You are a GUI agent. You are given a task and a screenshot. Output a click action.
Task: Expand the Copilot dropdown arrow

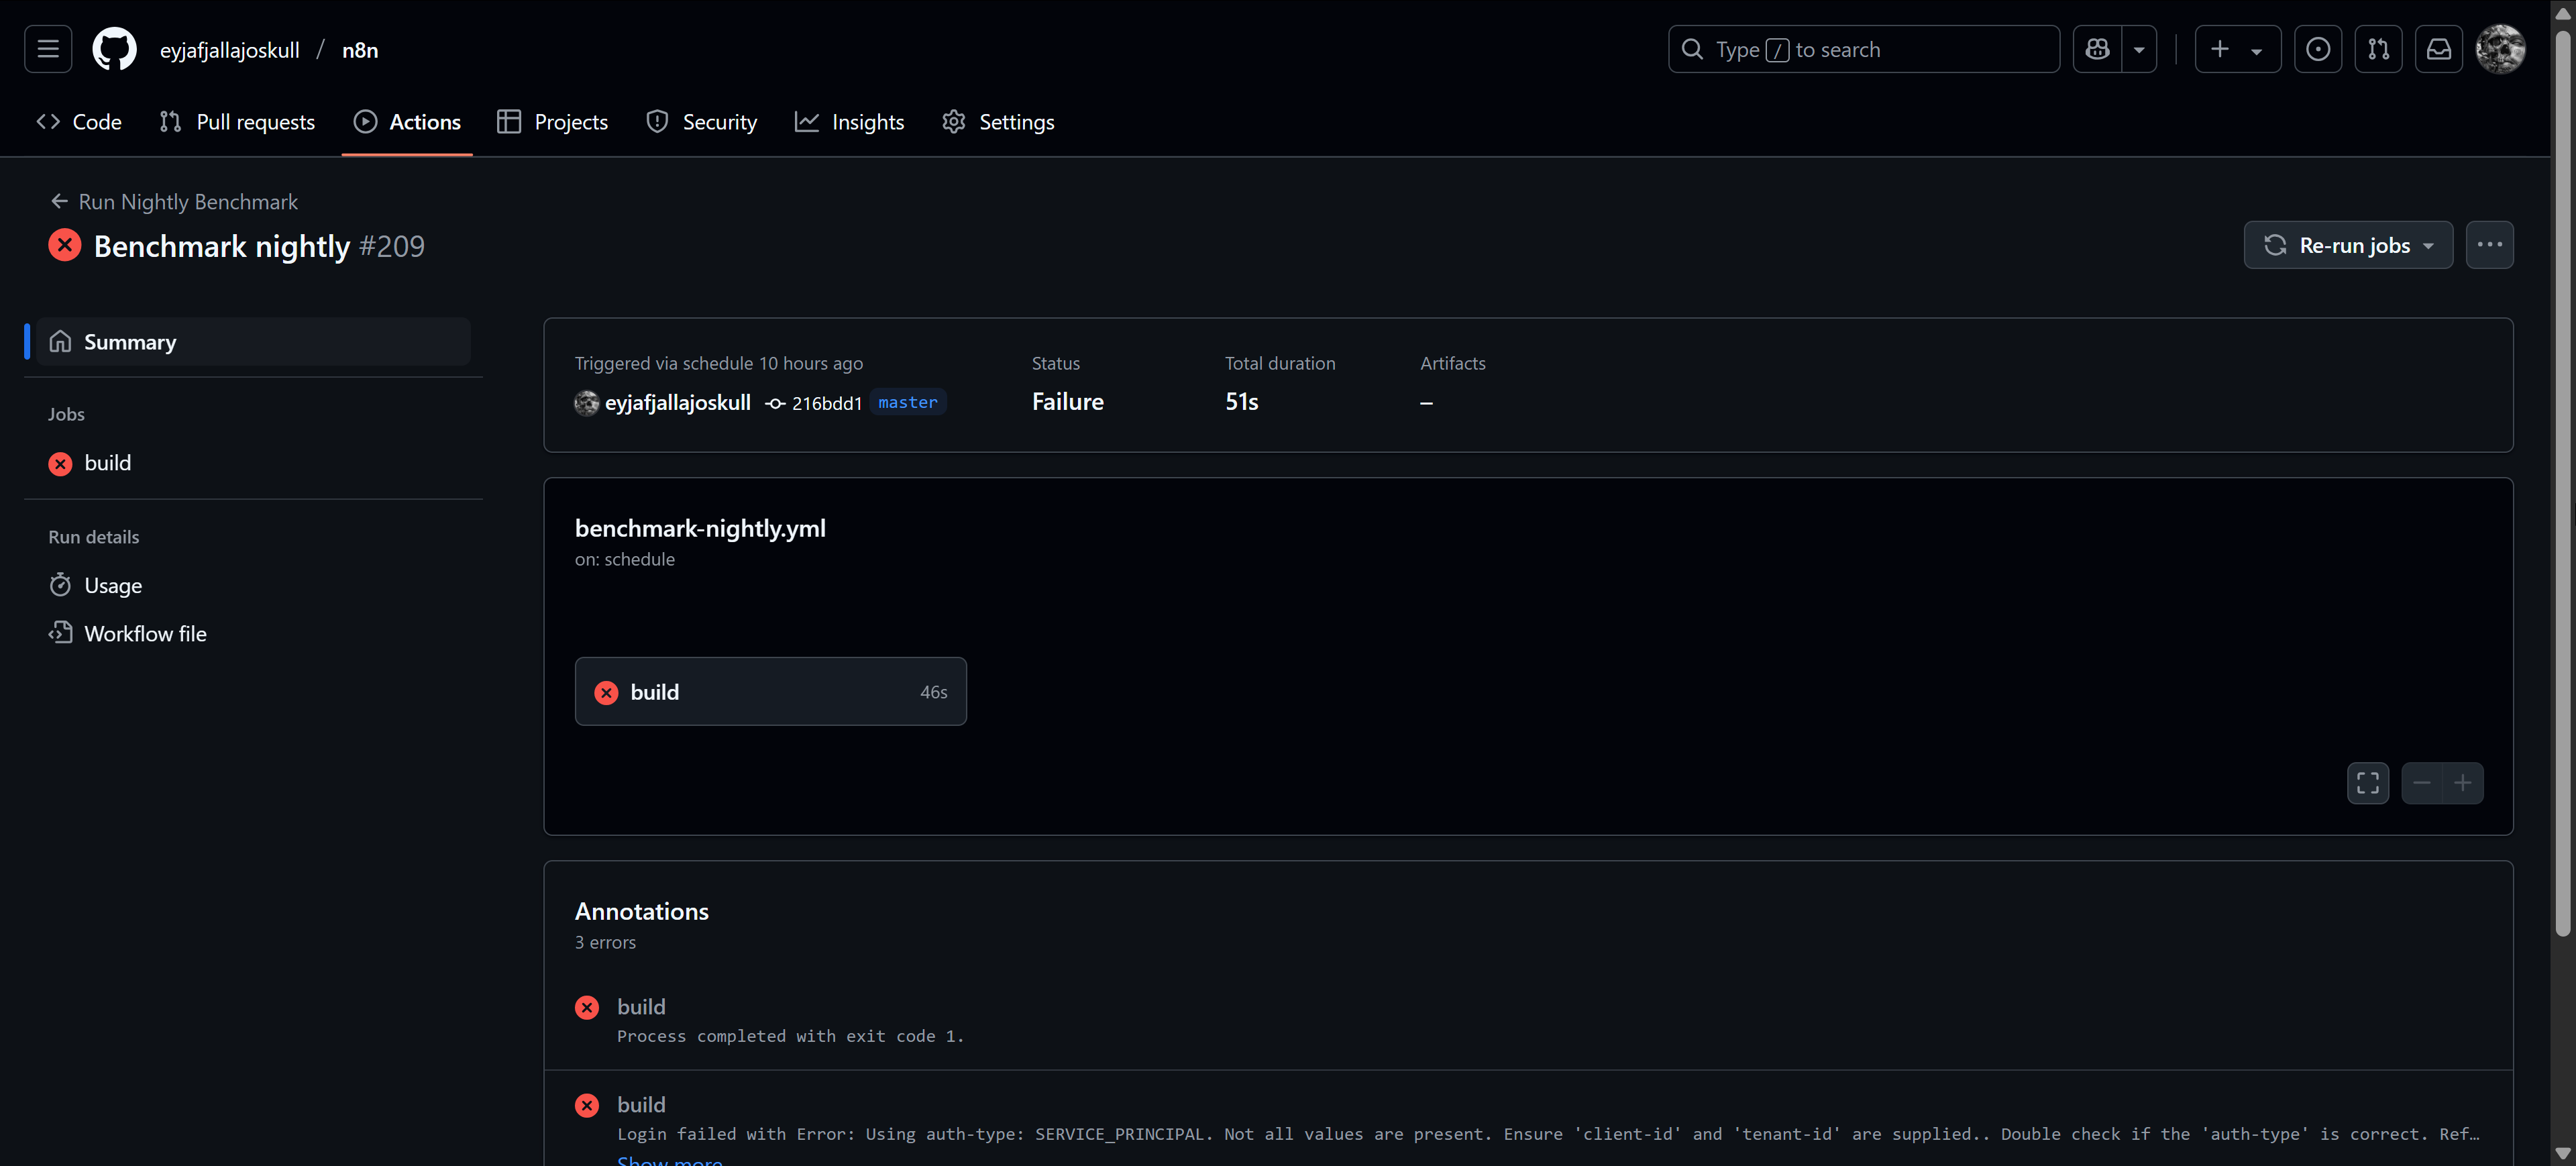pyautogui.click(x=2139, y=49)
